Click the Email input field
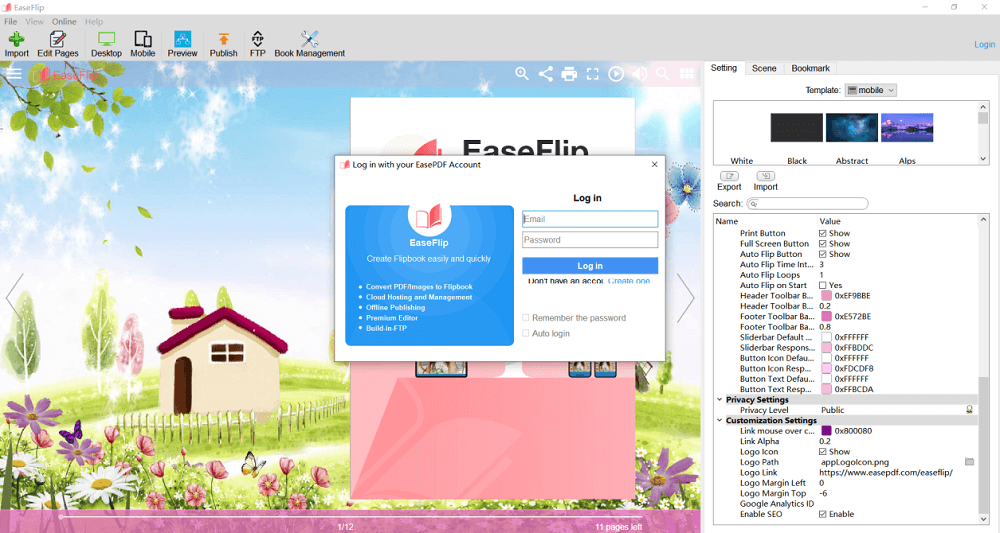This screenshot has width=1000, height=533. [x=590, y=219]
